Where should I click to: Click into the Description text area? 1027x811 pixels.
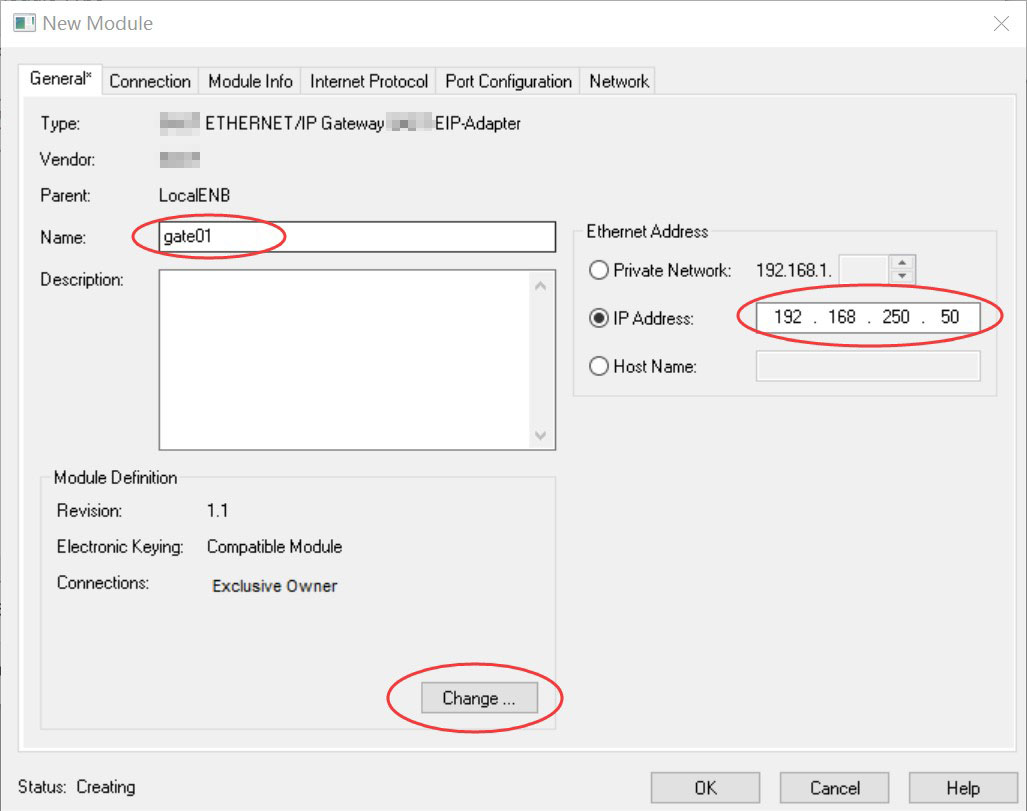(345, 358)
